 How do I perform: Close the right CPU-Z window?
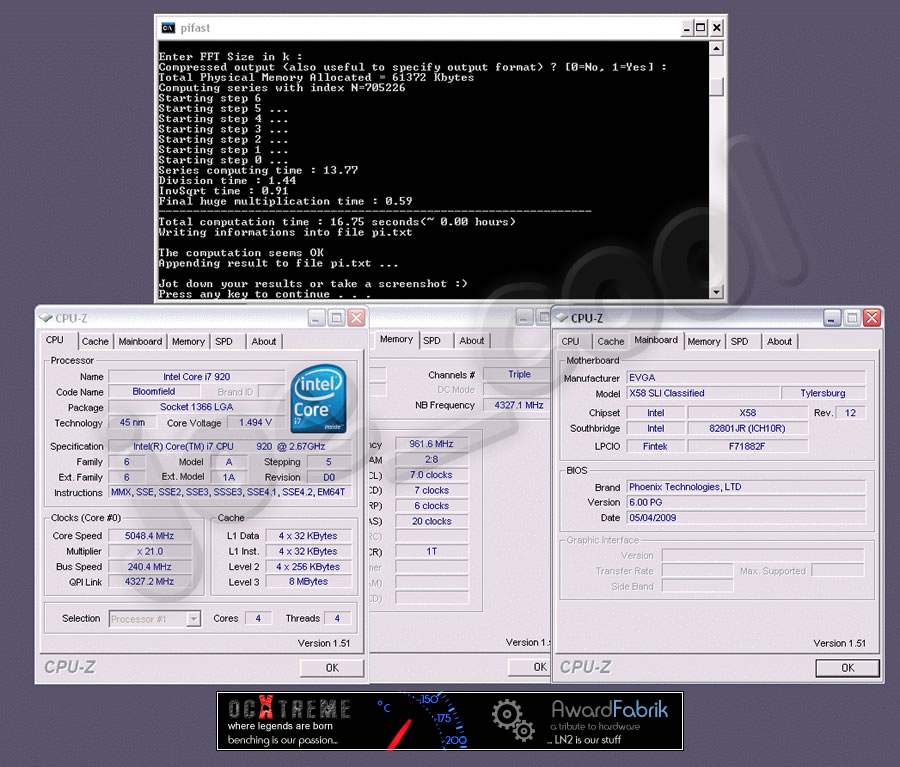click(x=872, y=317)
